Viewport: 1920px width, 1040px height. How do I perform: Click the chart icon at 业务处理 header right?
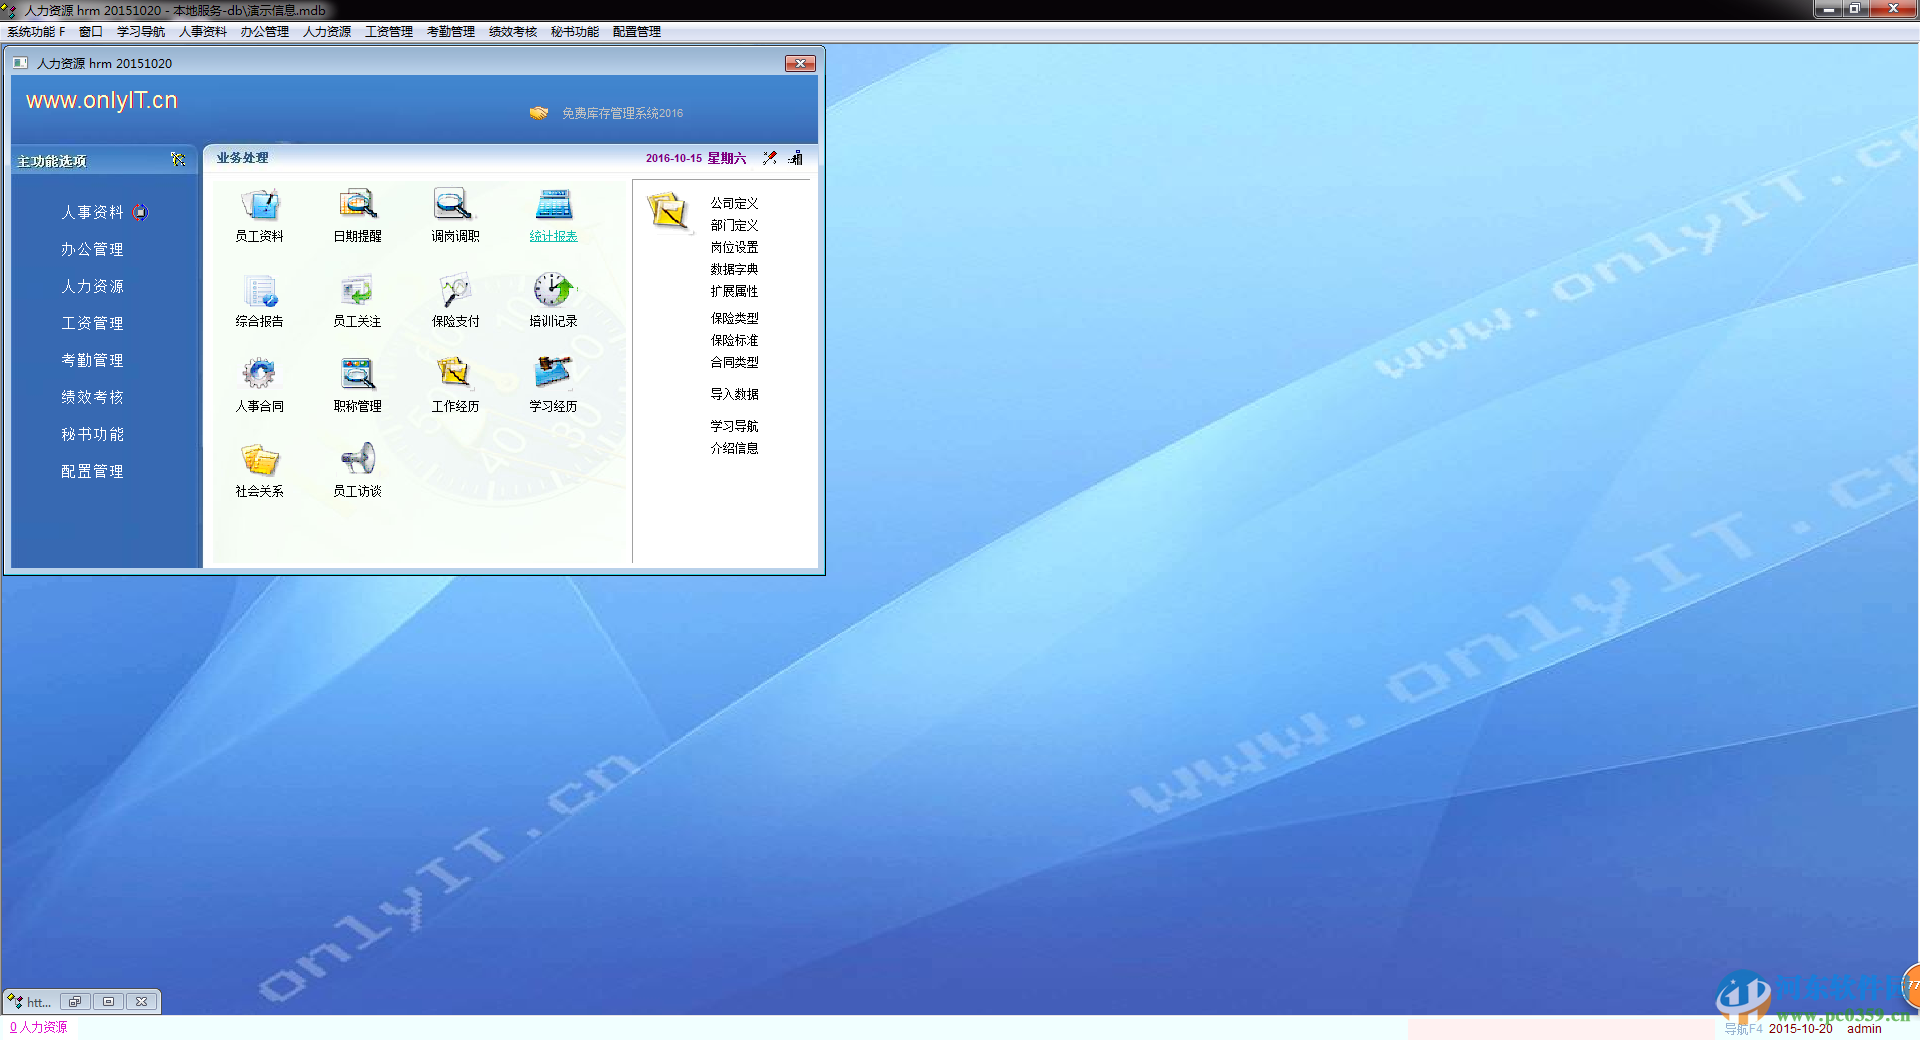(796, 158)
